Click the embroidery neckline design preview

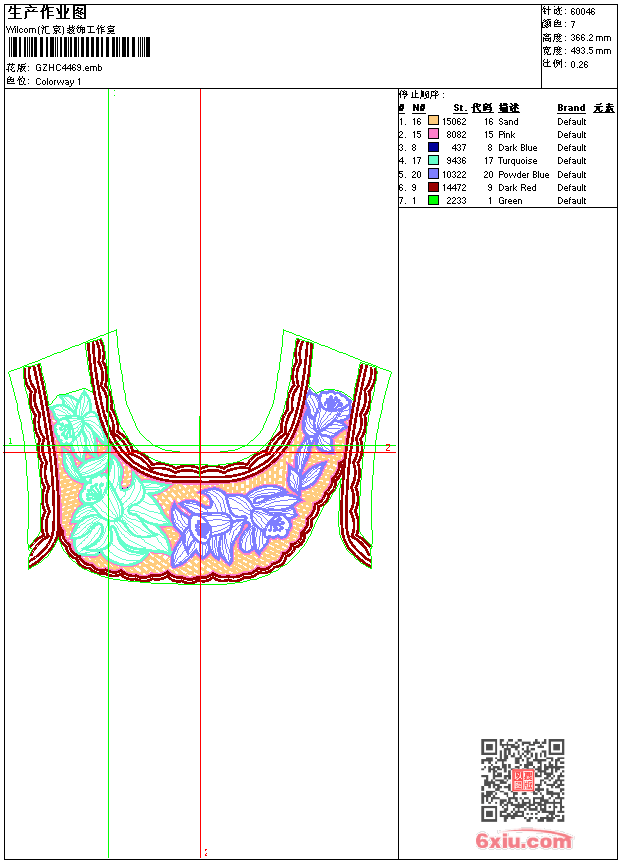click(x=200, y=458)
